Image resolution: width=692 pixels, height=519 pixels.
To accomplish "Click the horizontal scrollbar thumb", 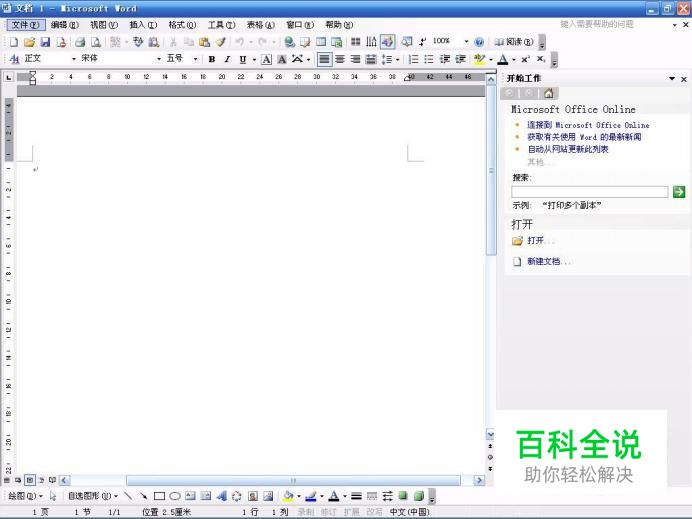I will pyautogui.click(x=293, y=480).
